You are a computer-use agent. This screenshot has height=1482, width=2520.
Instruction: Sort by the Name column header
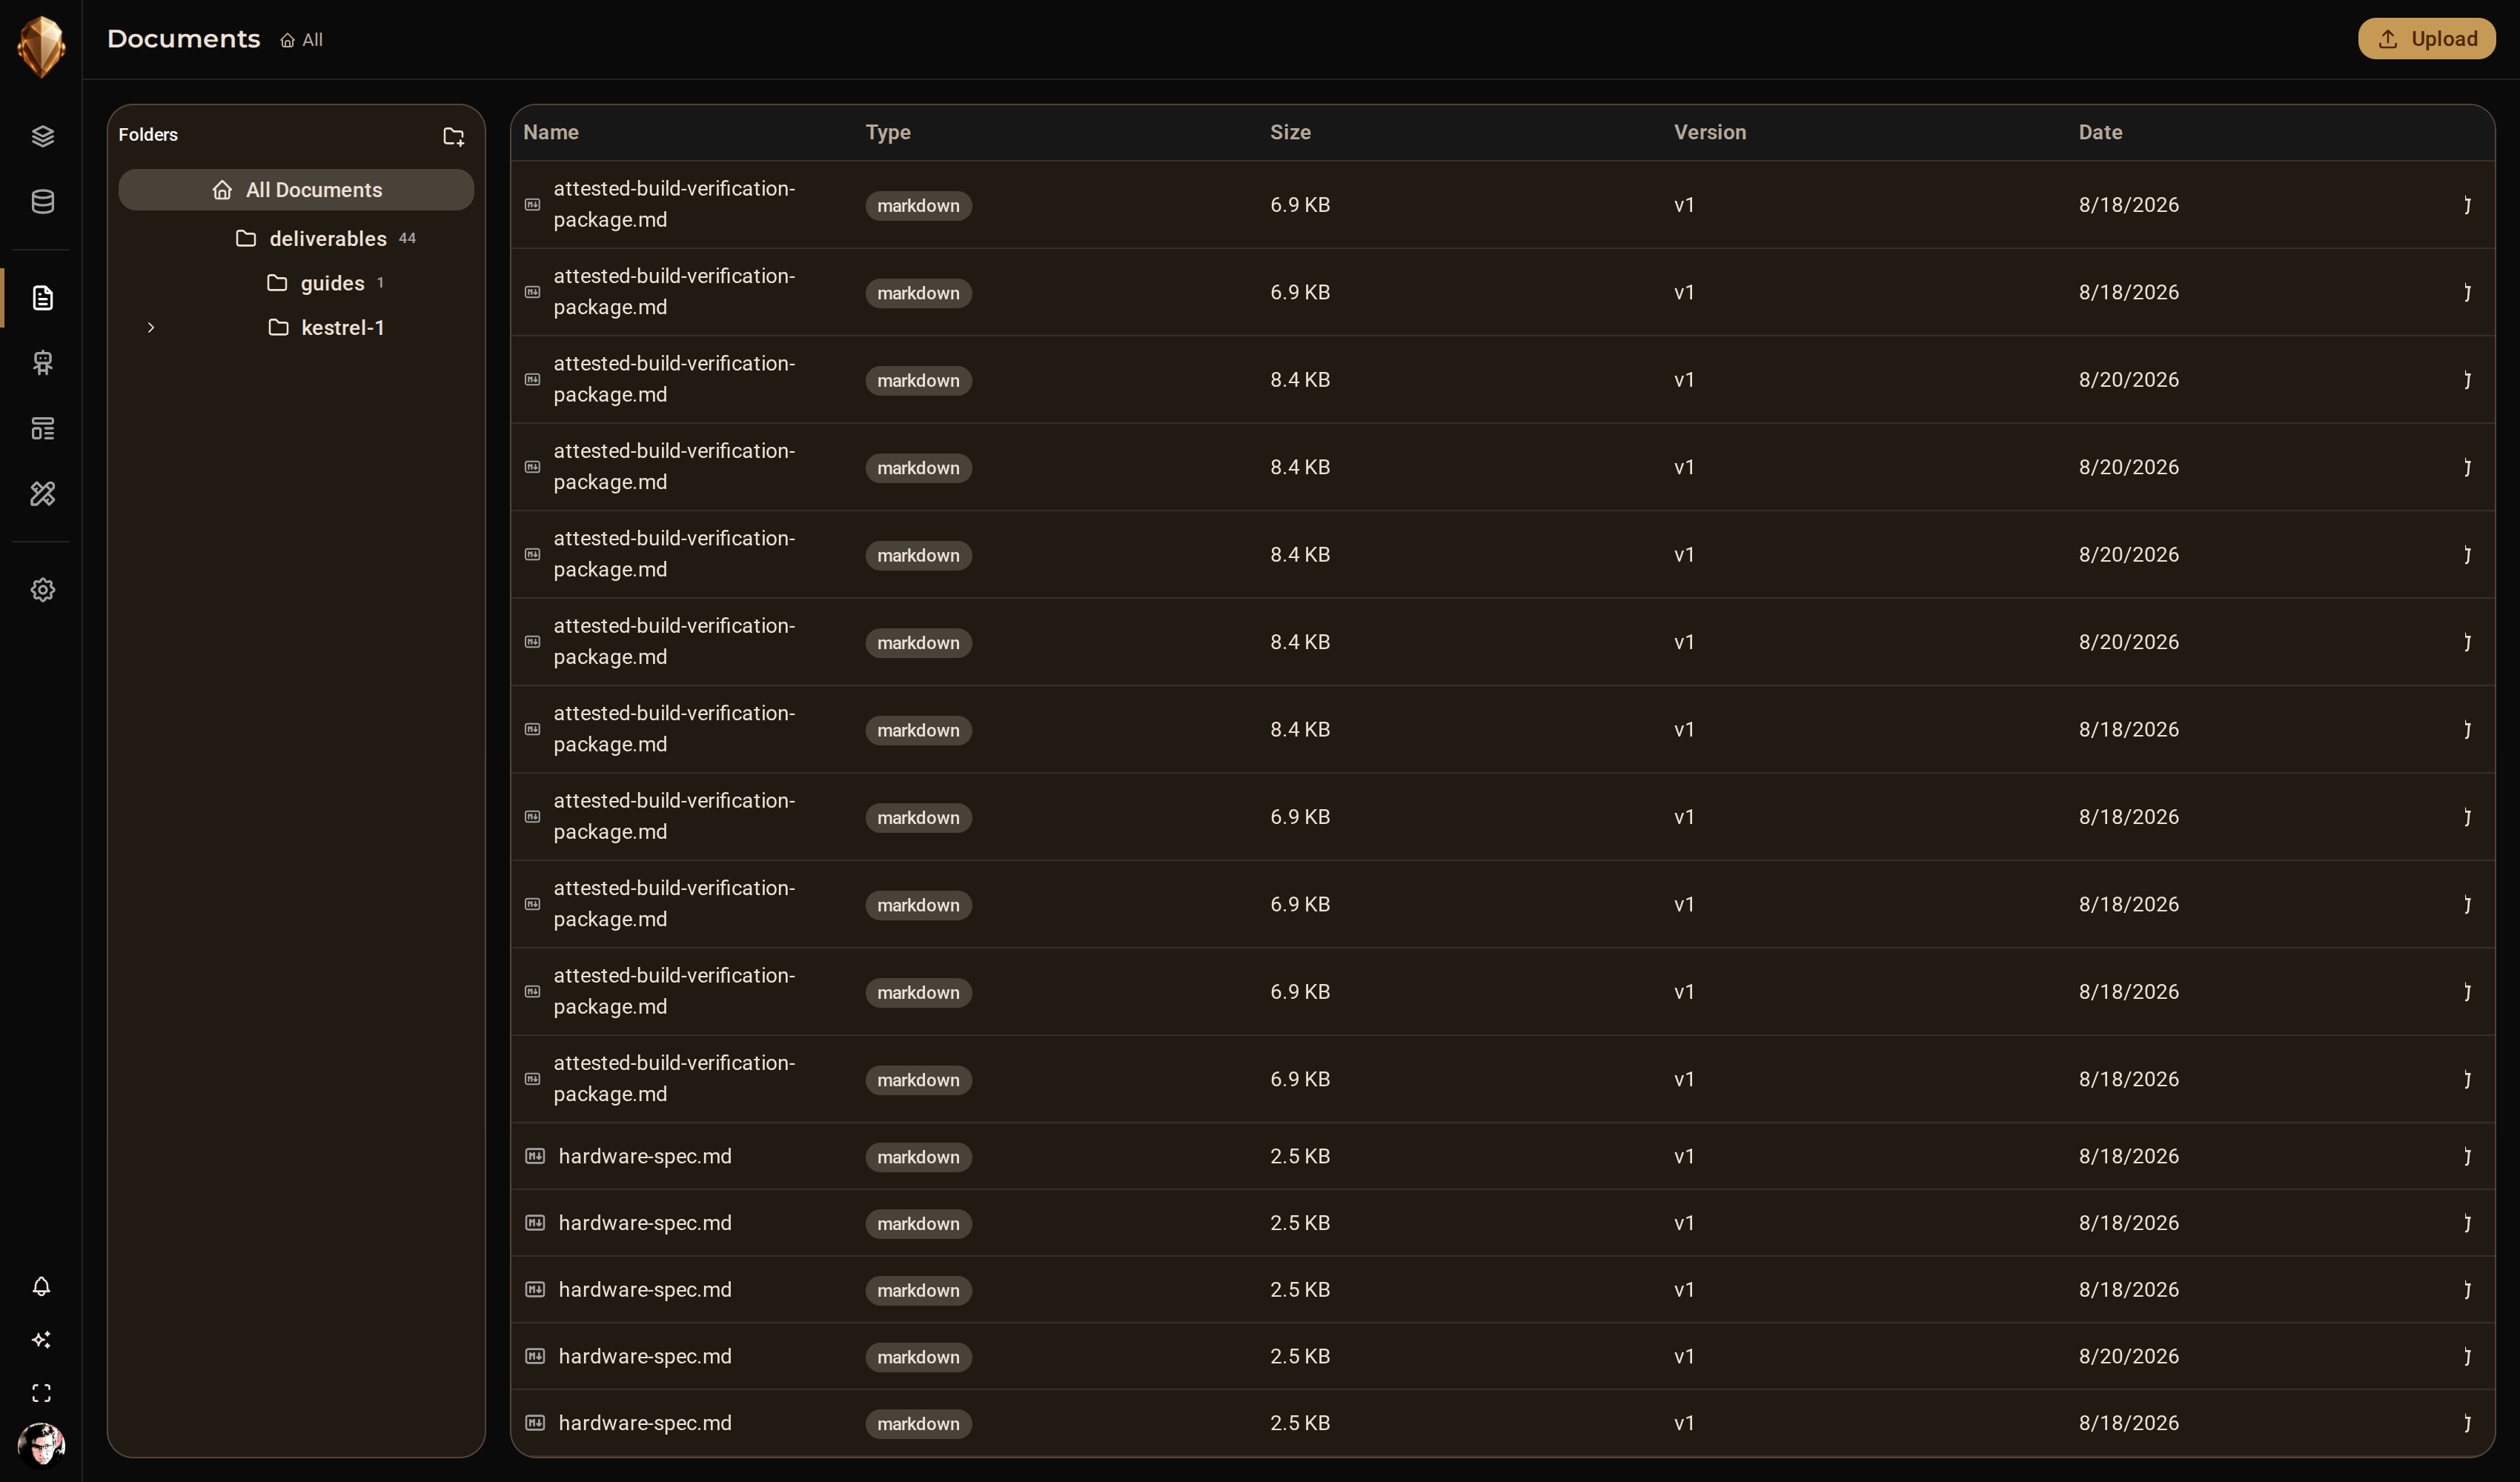(x=551, y=132)
